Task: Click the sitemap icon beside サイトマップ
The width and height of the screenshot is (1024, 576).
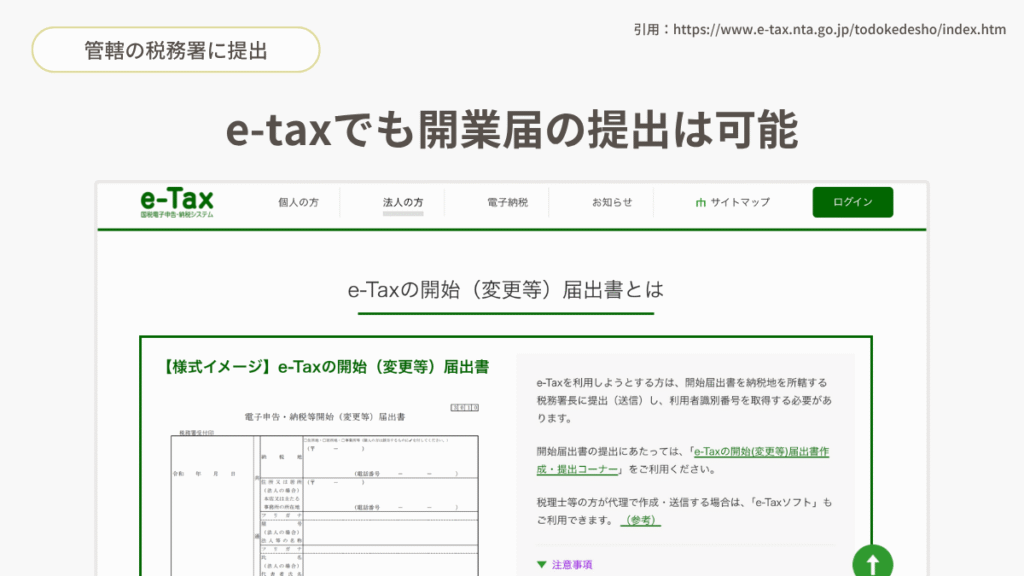Action: tap(701, 202)
